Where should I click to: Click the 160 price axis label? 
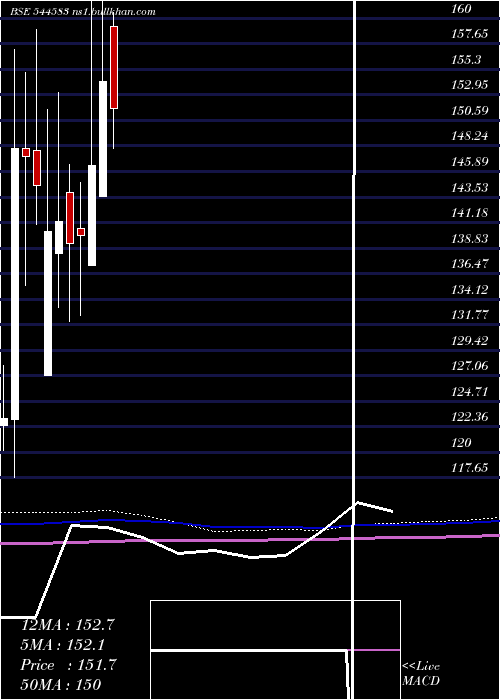coord(462,8)
